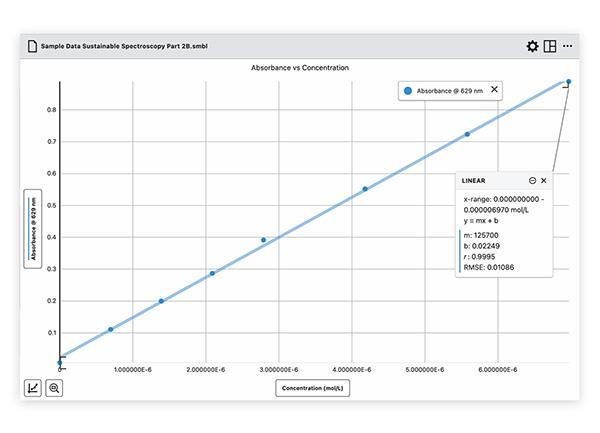This screenshot has height=433, width=600.
Task: Click the blue Absorbance legend color dot
Action: point(407,90)
